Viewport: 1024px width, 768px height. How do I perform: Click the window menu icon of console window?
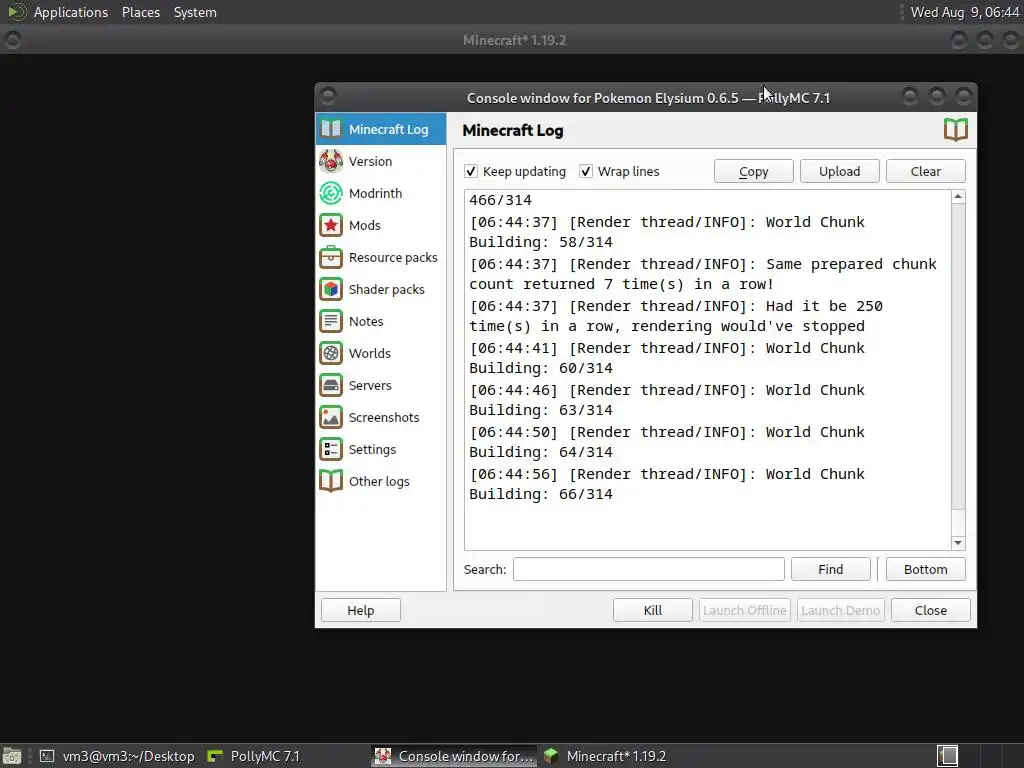pyautogui.click(x=328, y=97)
